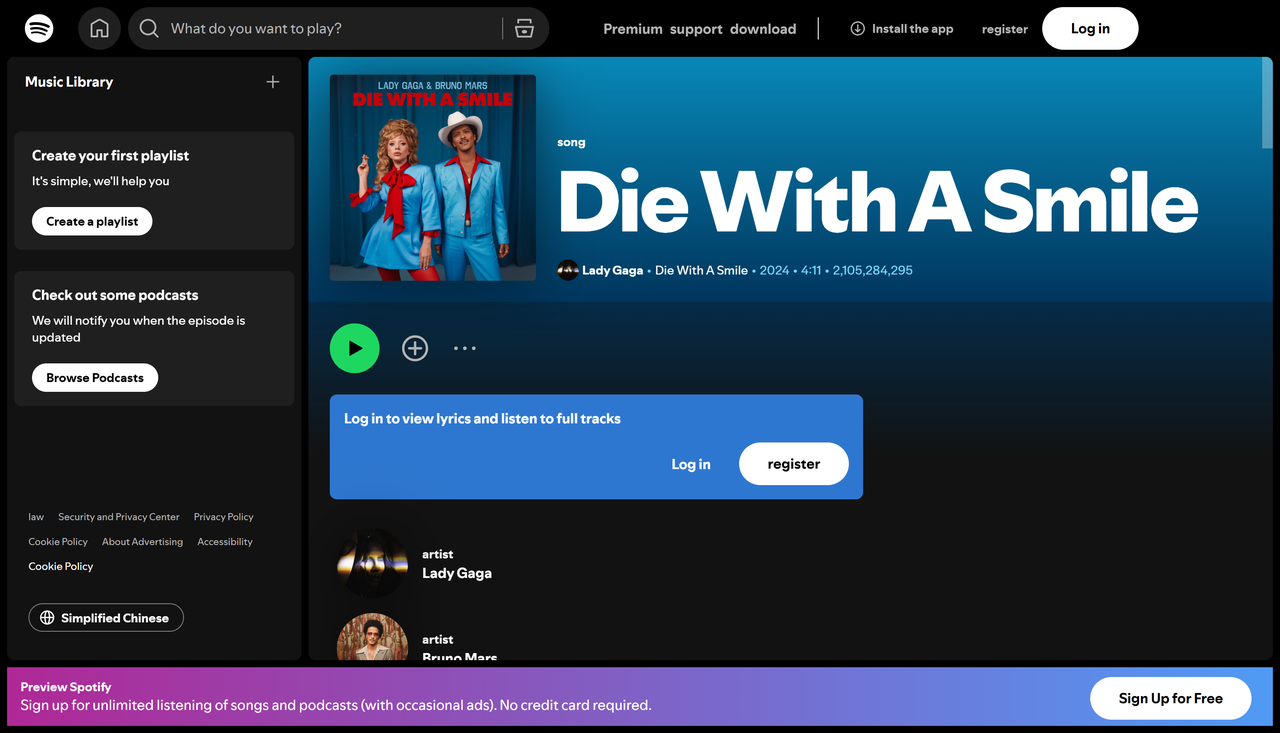
Task: Open the three-dot more options menu
Action: [465, 348]
